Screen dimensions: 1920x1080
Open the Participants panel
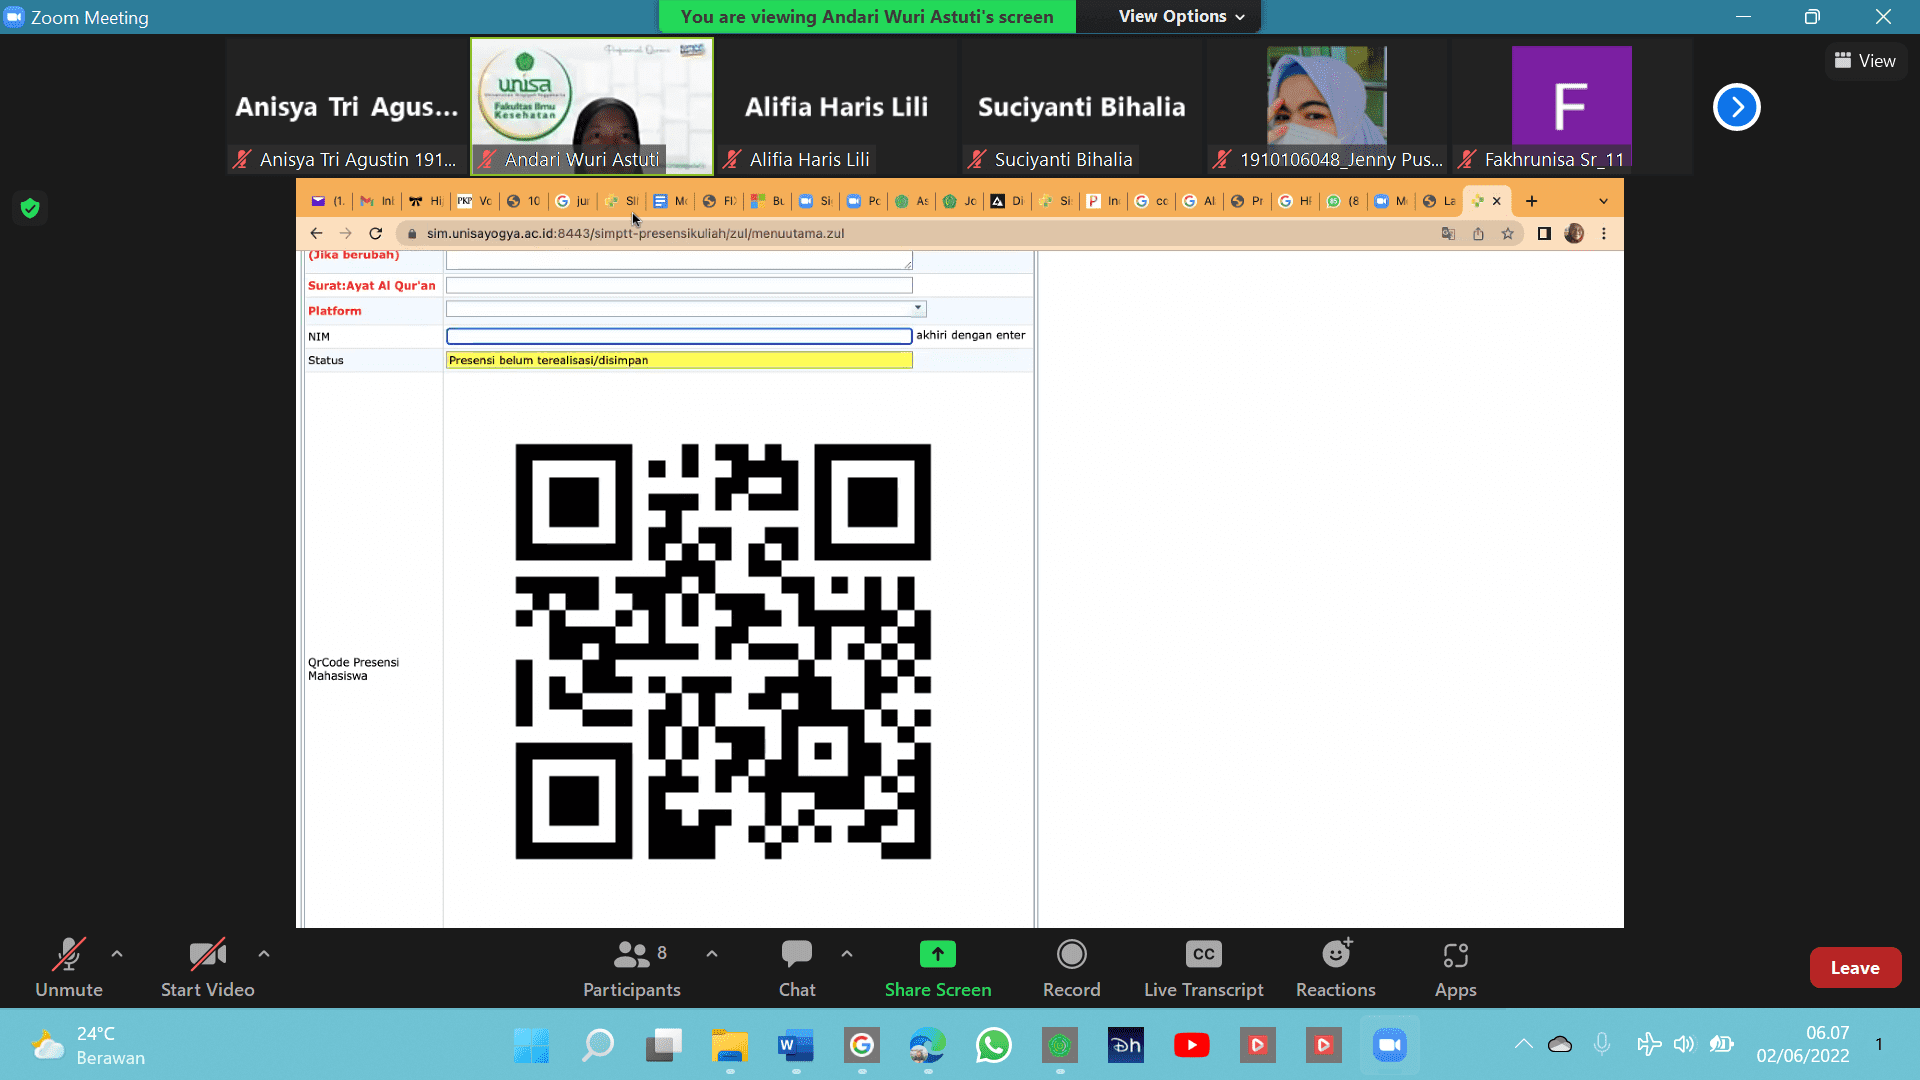tap(632, 968)
